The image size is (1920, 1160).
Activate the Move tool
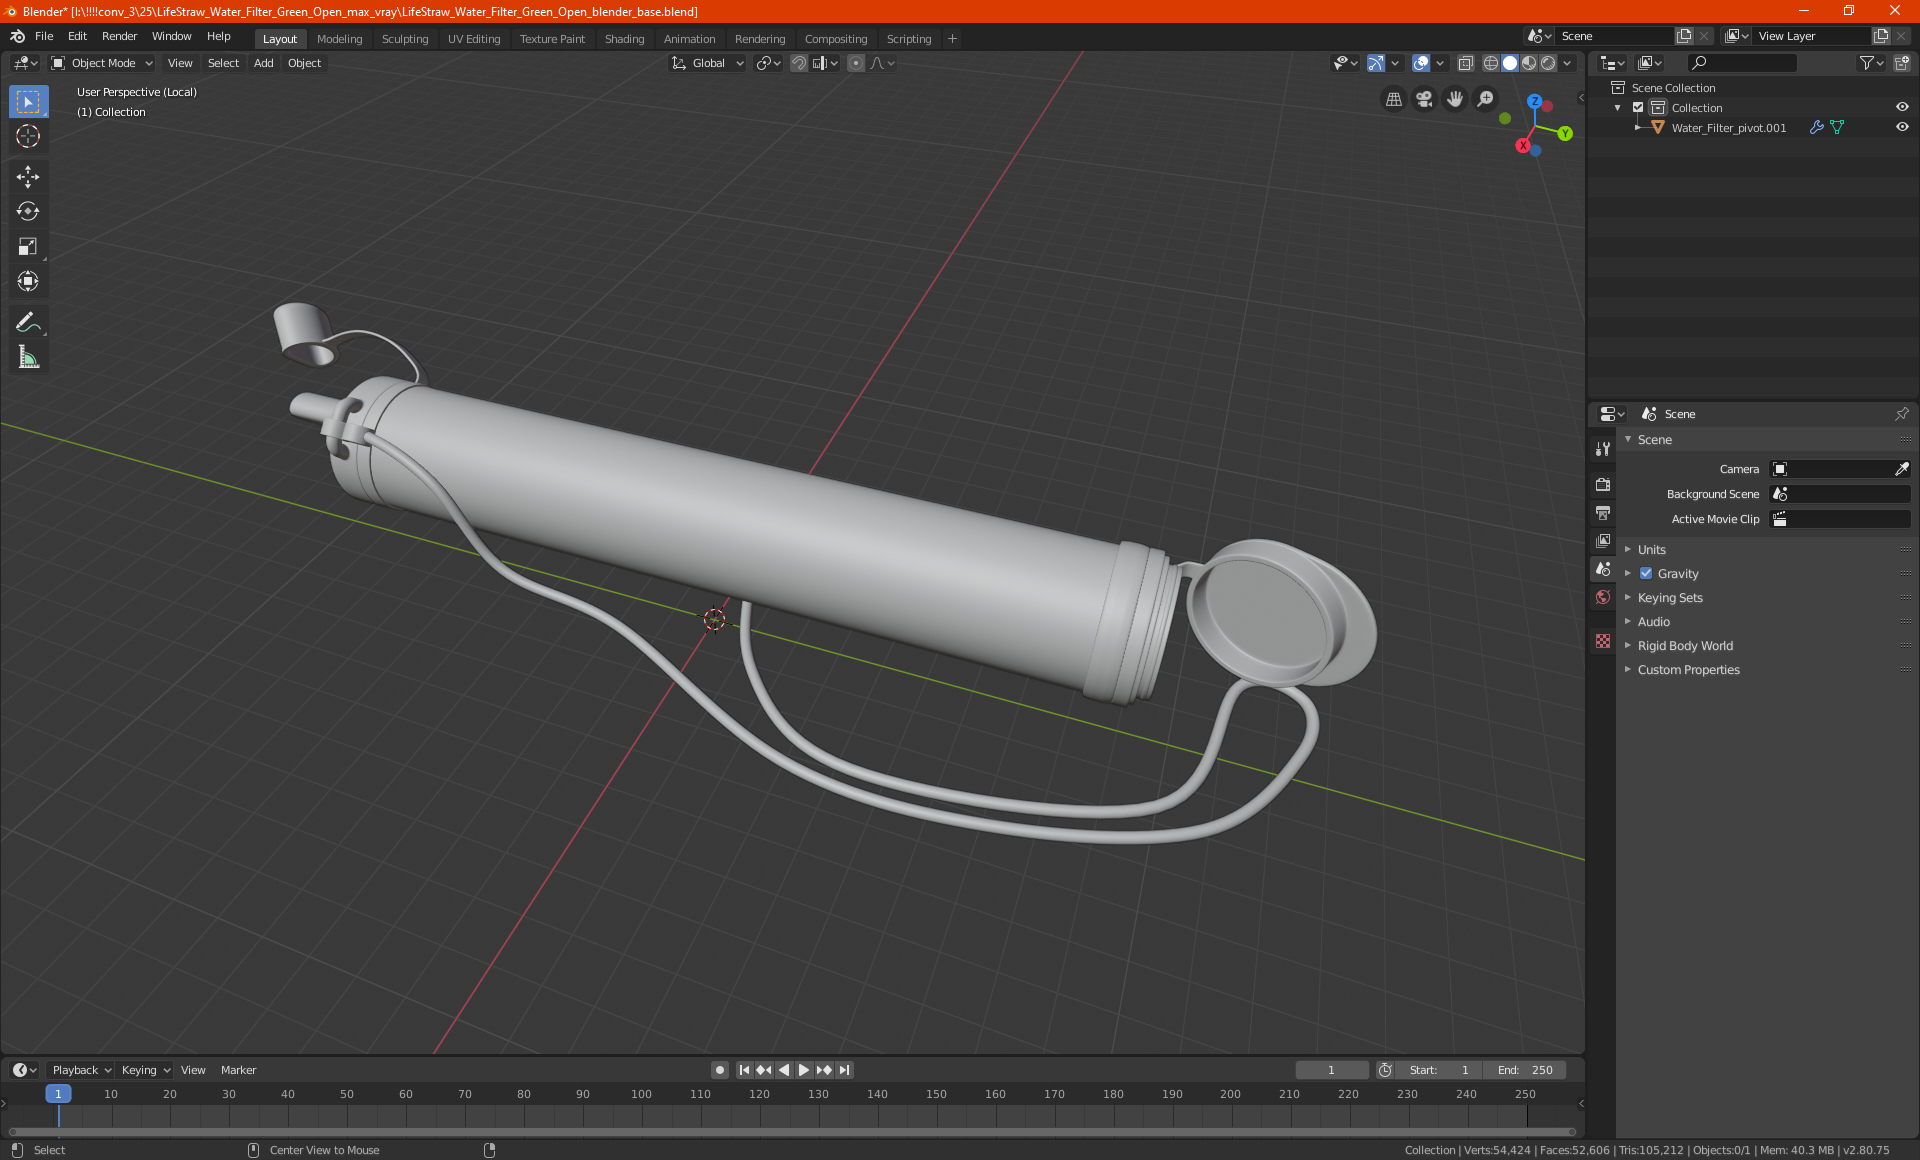28,177
